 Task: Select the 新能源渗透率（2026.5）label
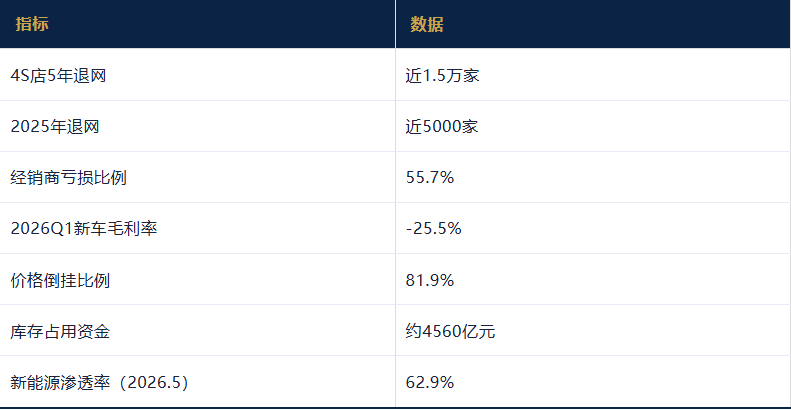[100, 382]
